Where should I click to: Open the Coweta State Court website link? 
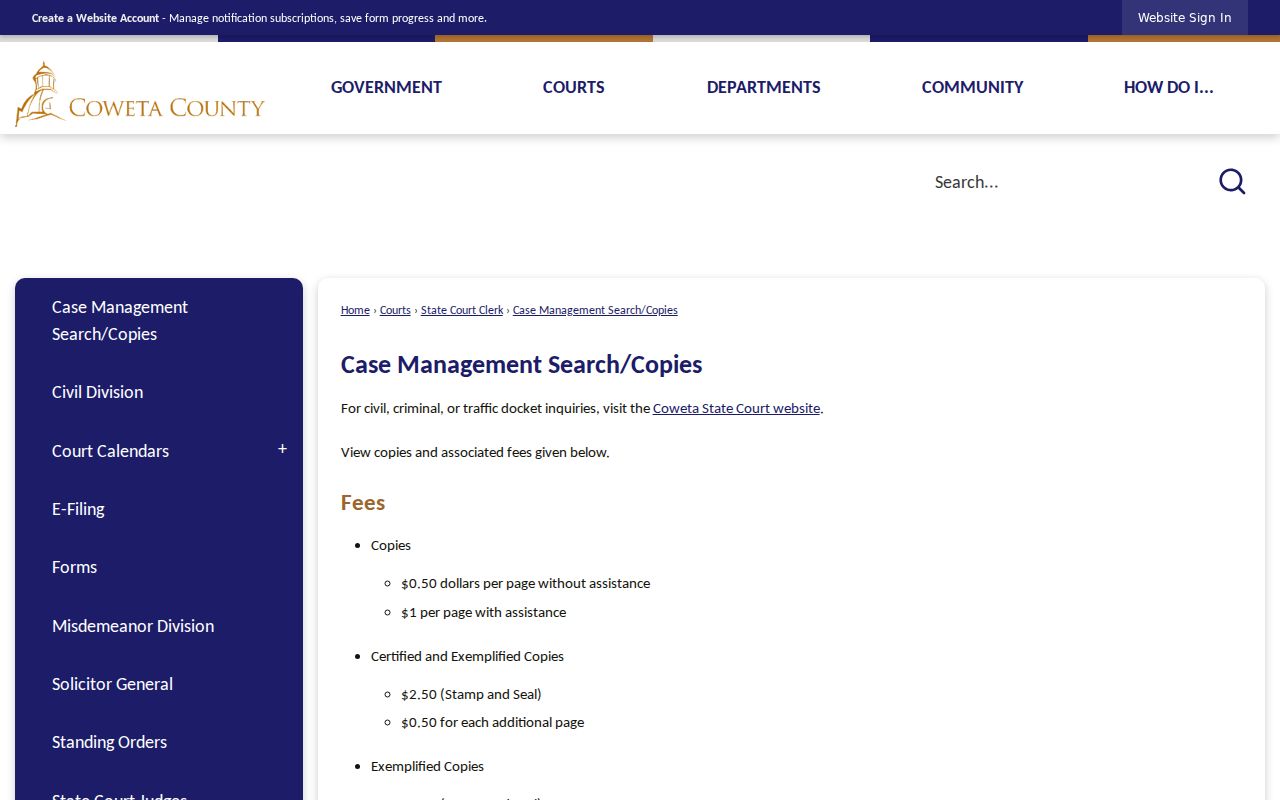pyautogui.click(x=736, y=408)
